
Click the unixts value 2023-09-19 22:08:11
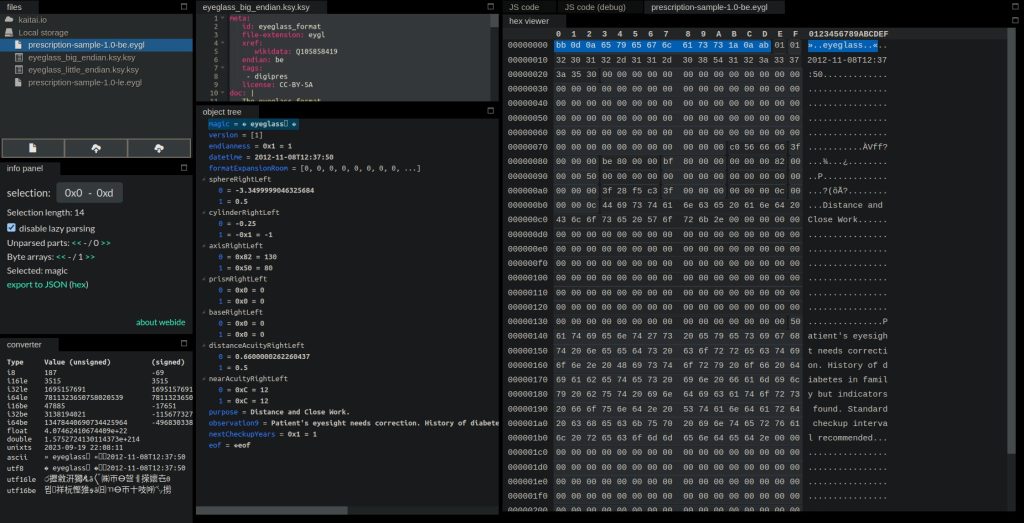(83, 448)
